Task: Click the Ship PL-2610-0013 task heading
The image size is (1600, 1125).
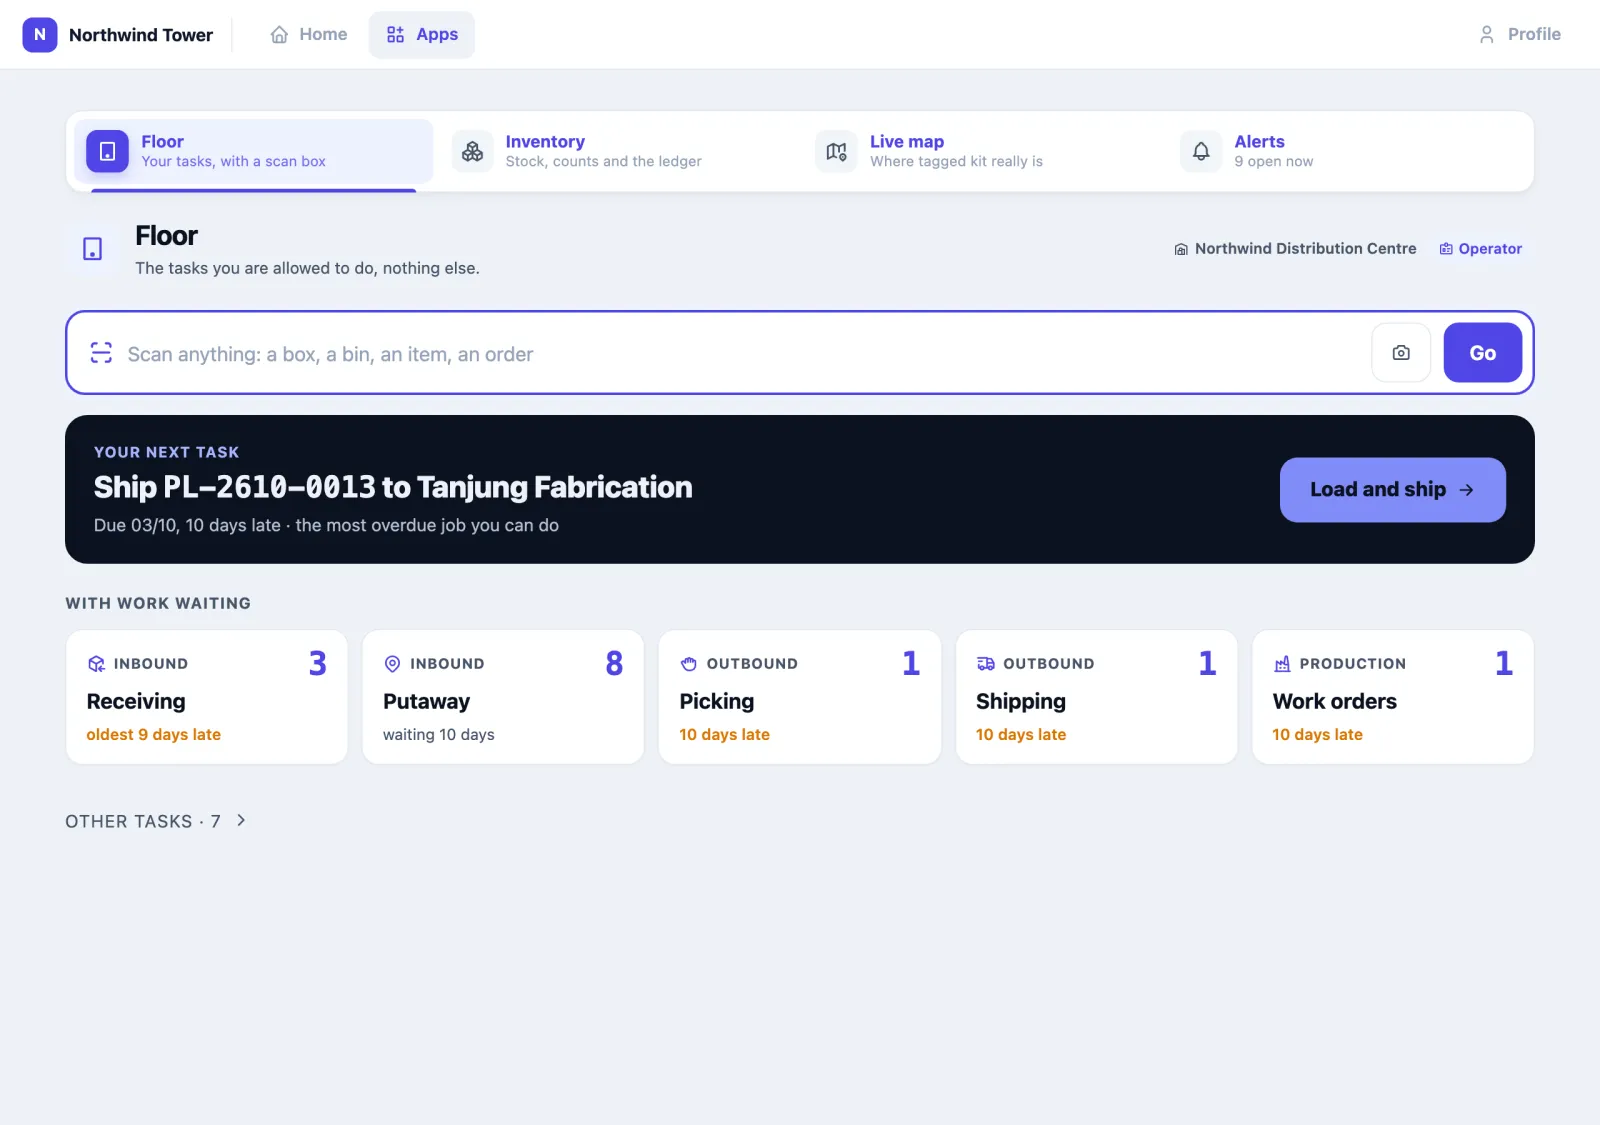Action: [x=393, y=487]
